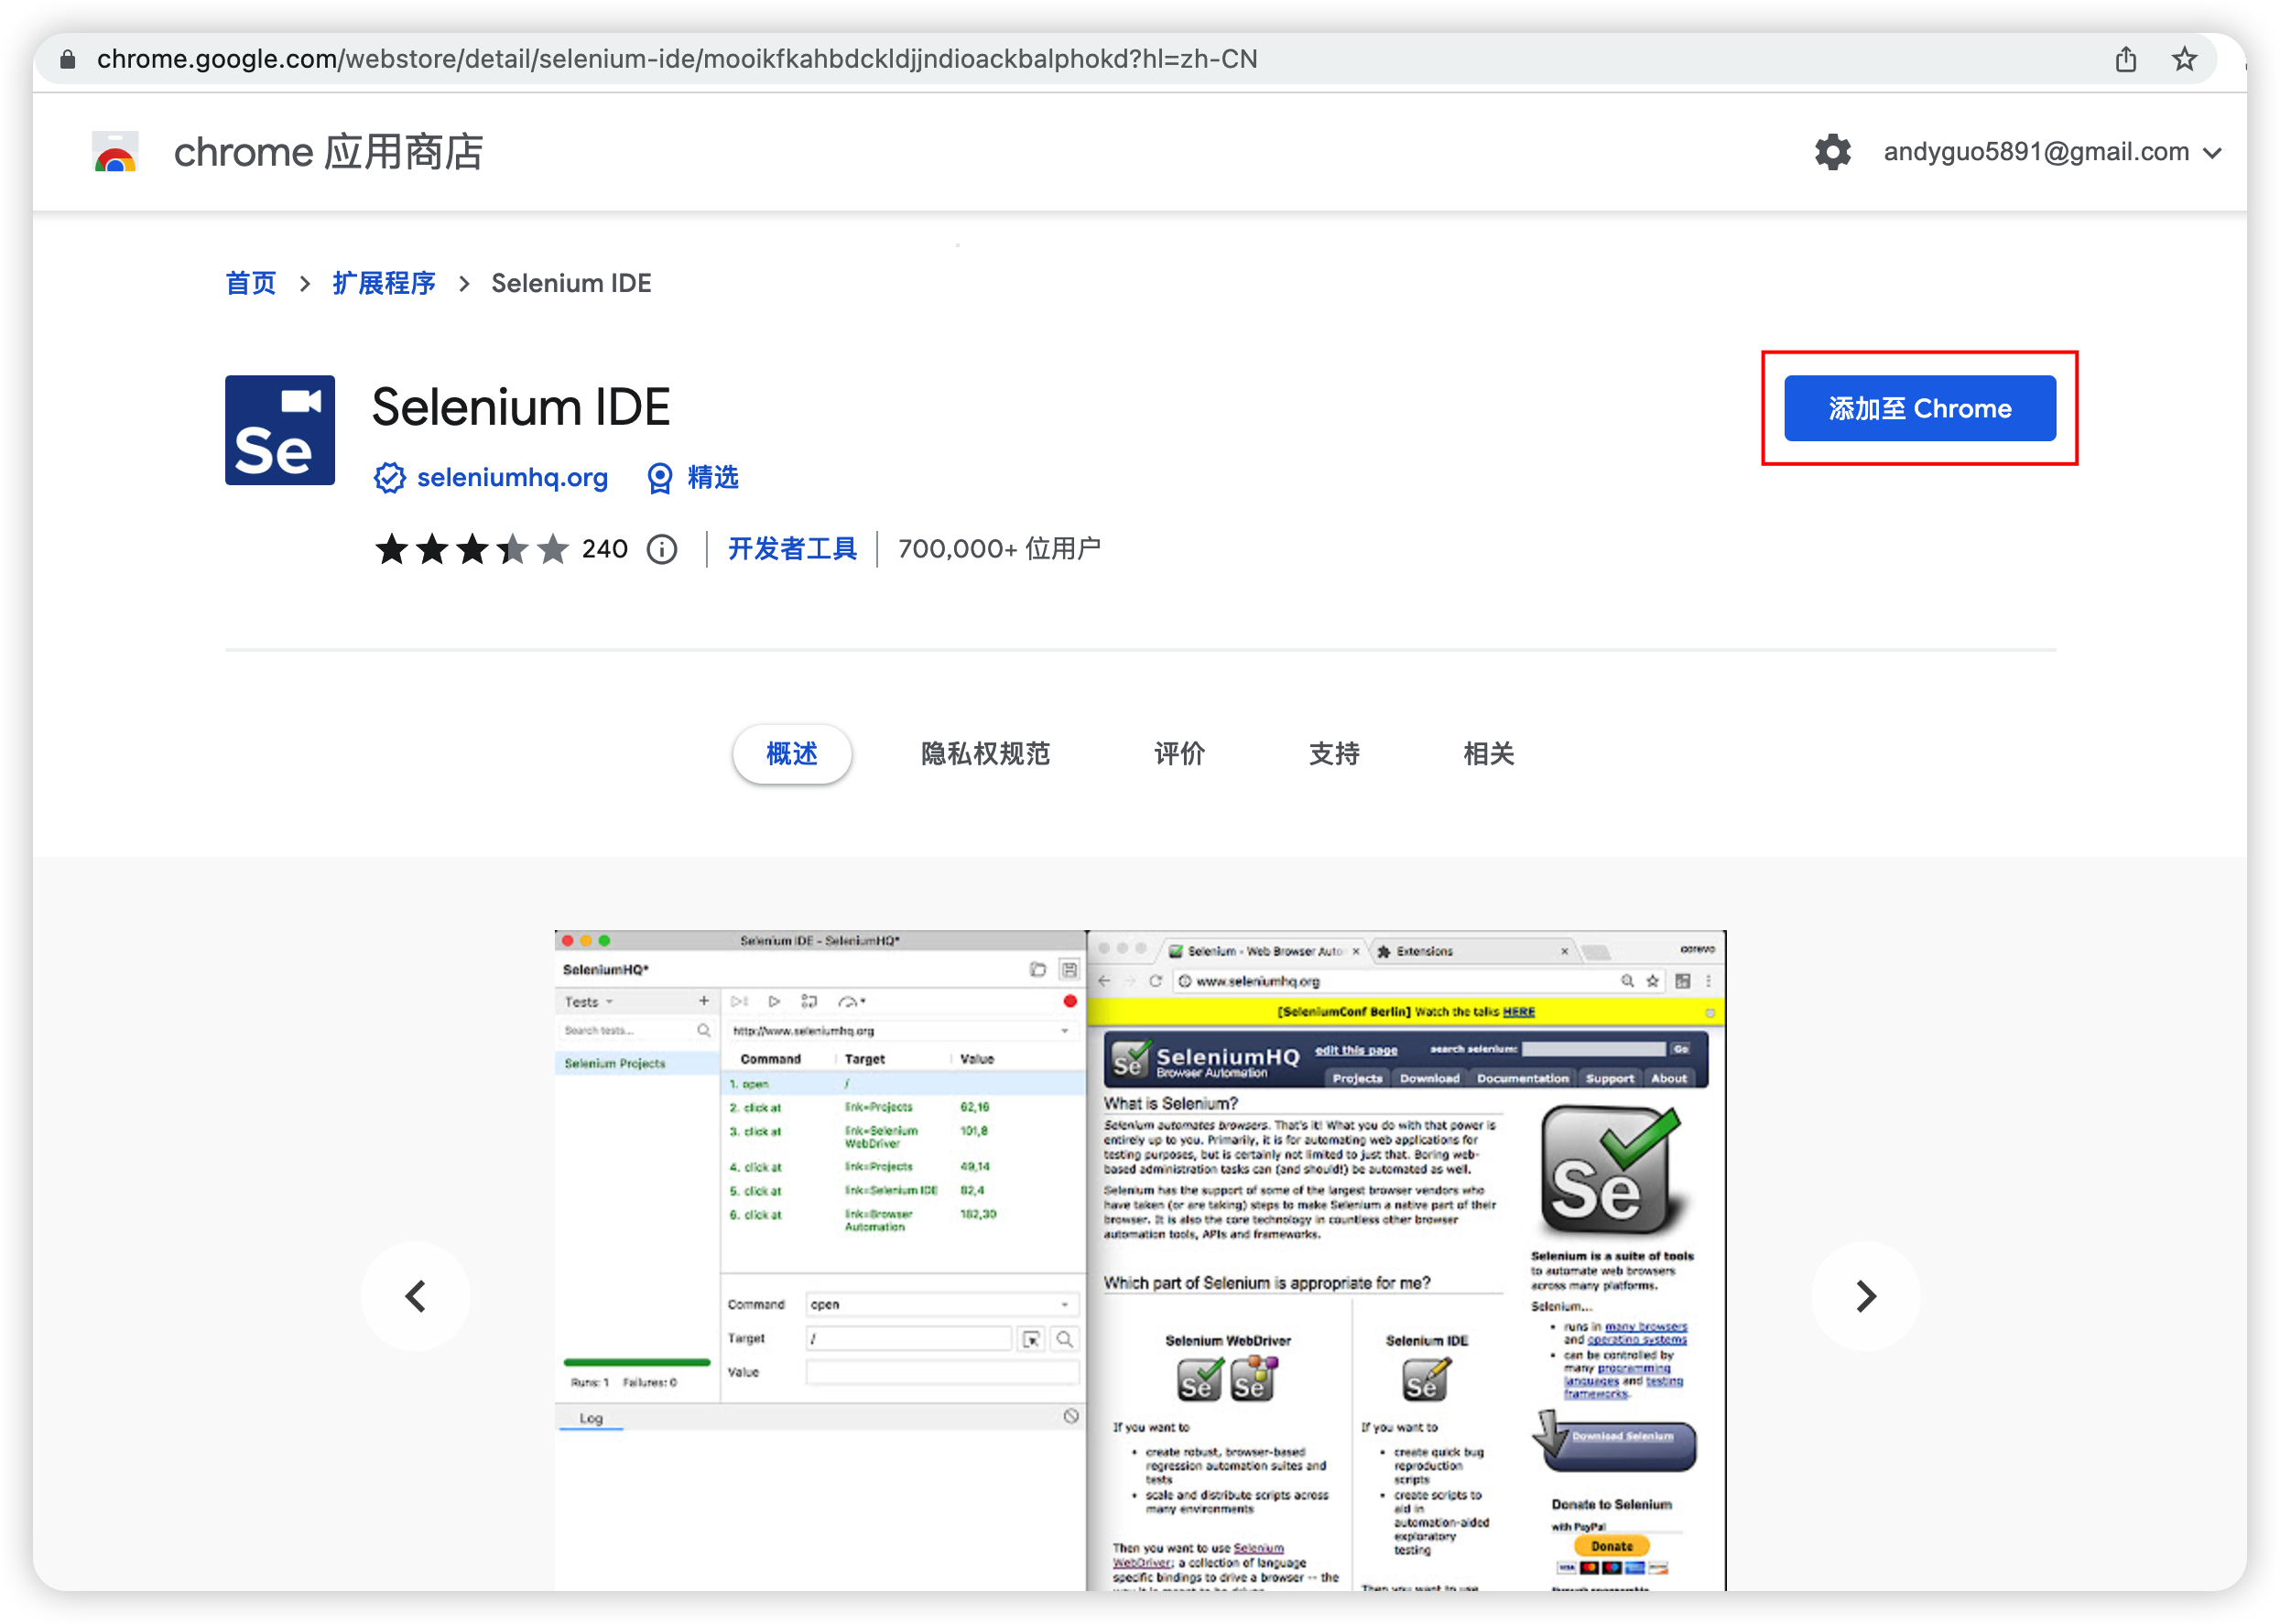Bookmark this page with the star icon
Viewport: 2280px width, 1624px height.
pos(2183,60)
